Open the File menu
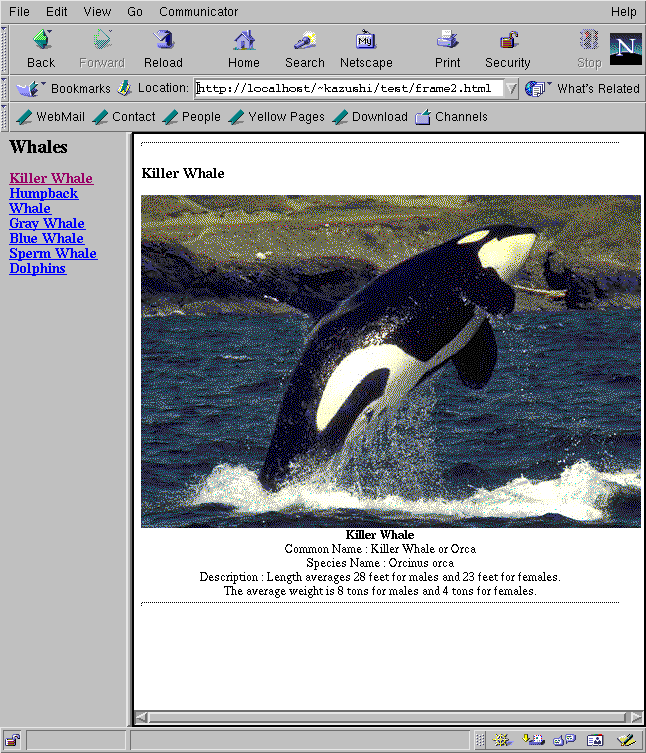Screen dimensions: 646x753 [x=19, y=12]
